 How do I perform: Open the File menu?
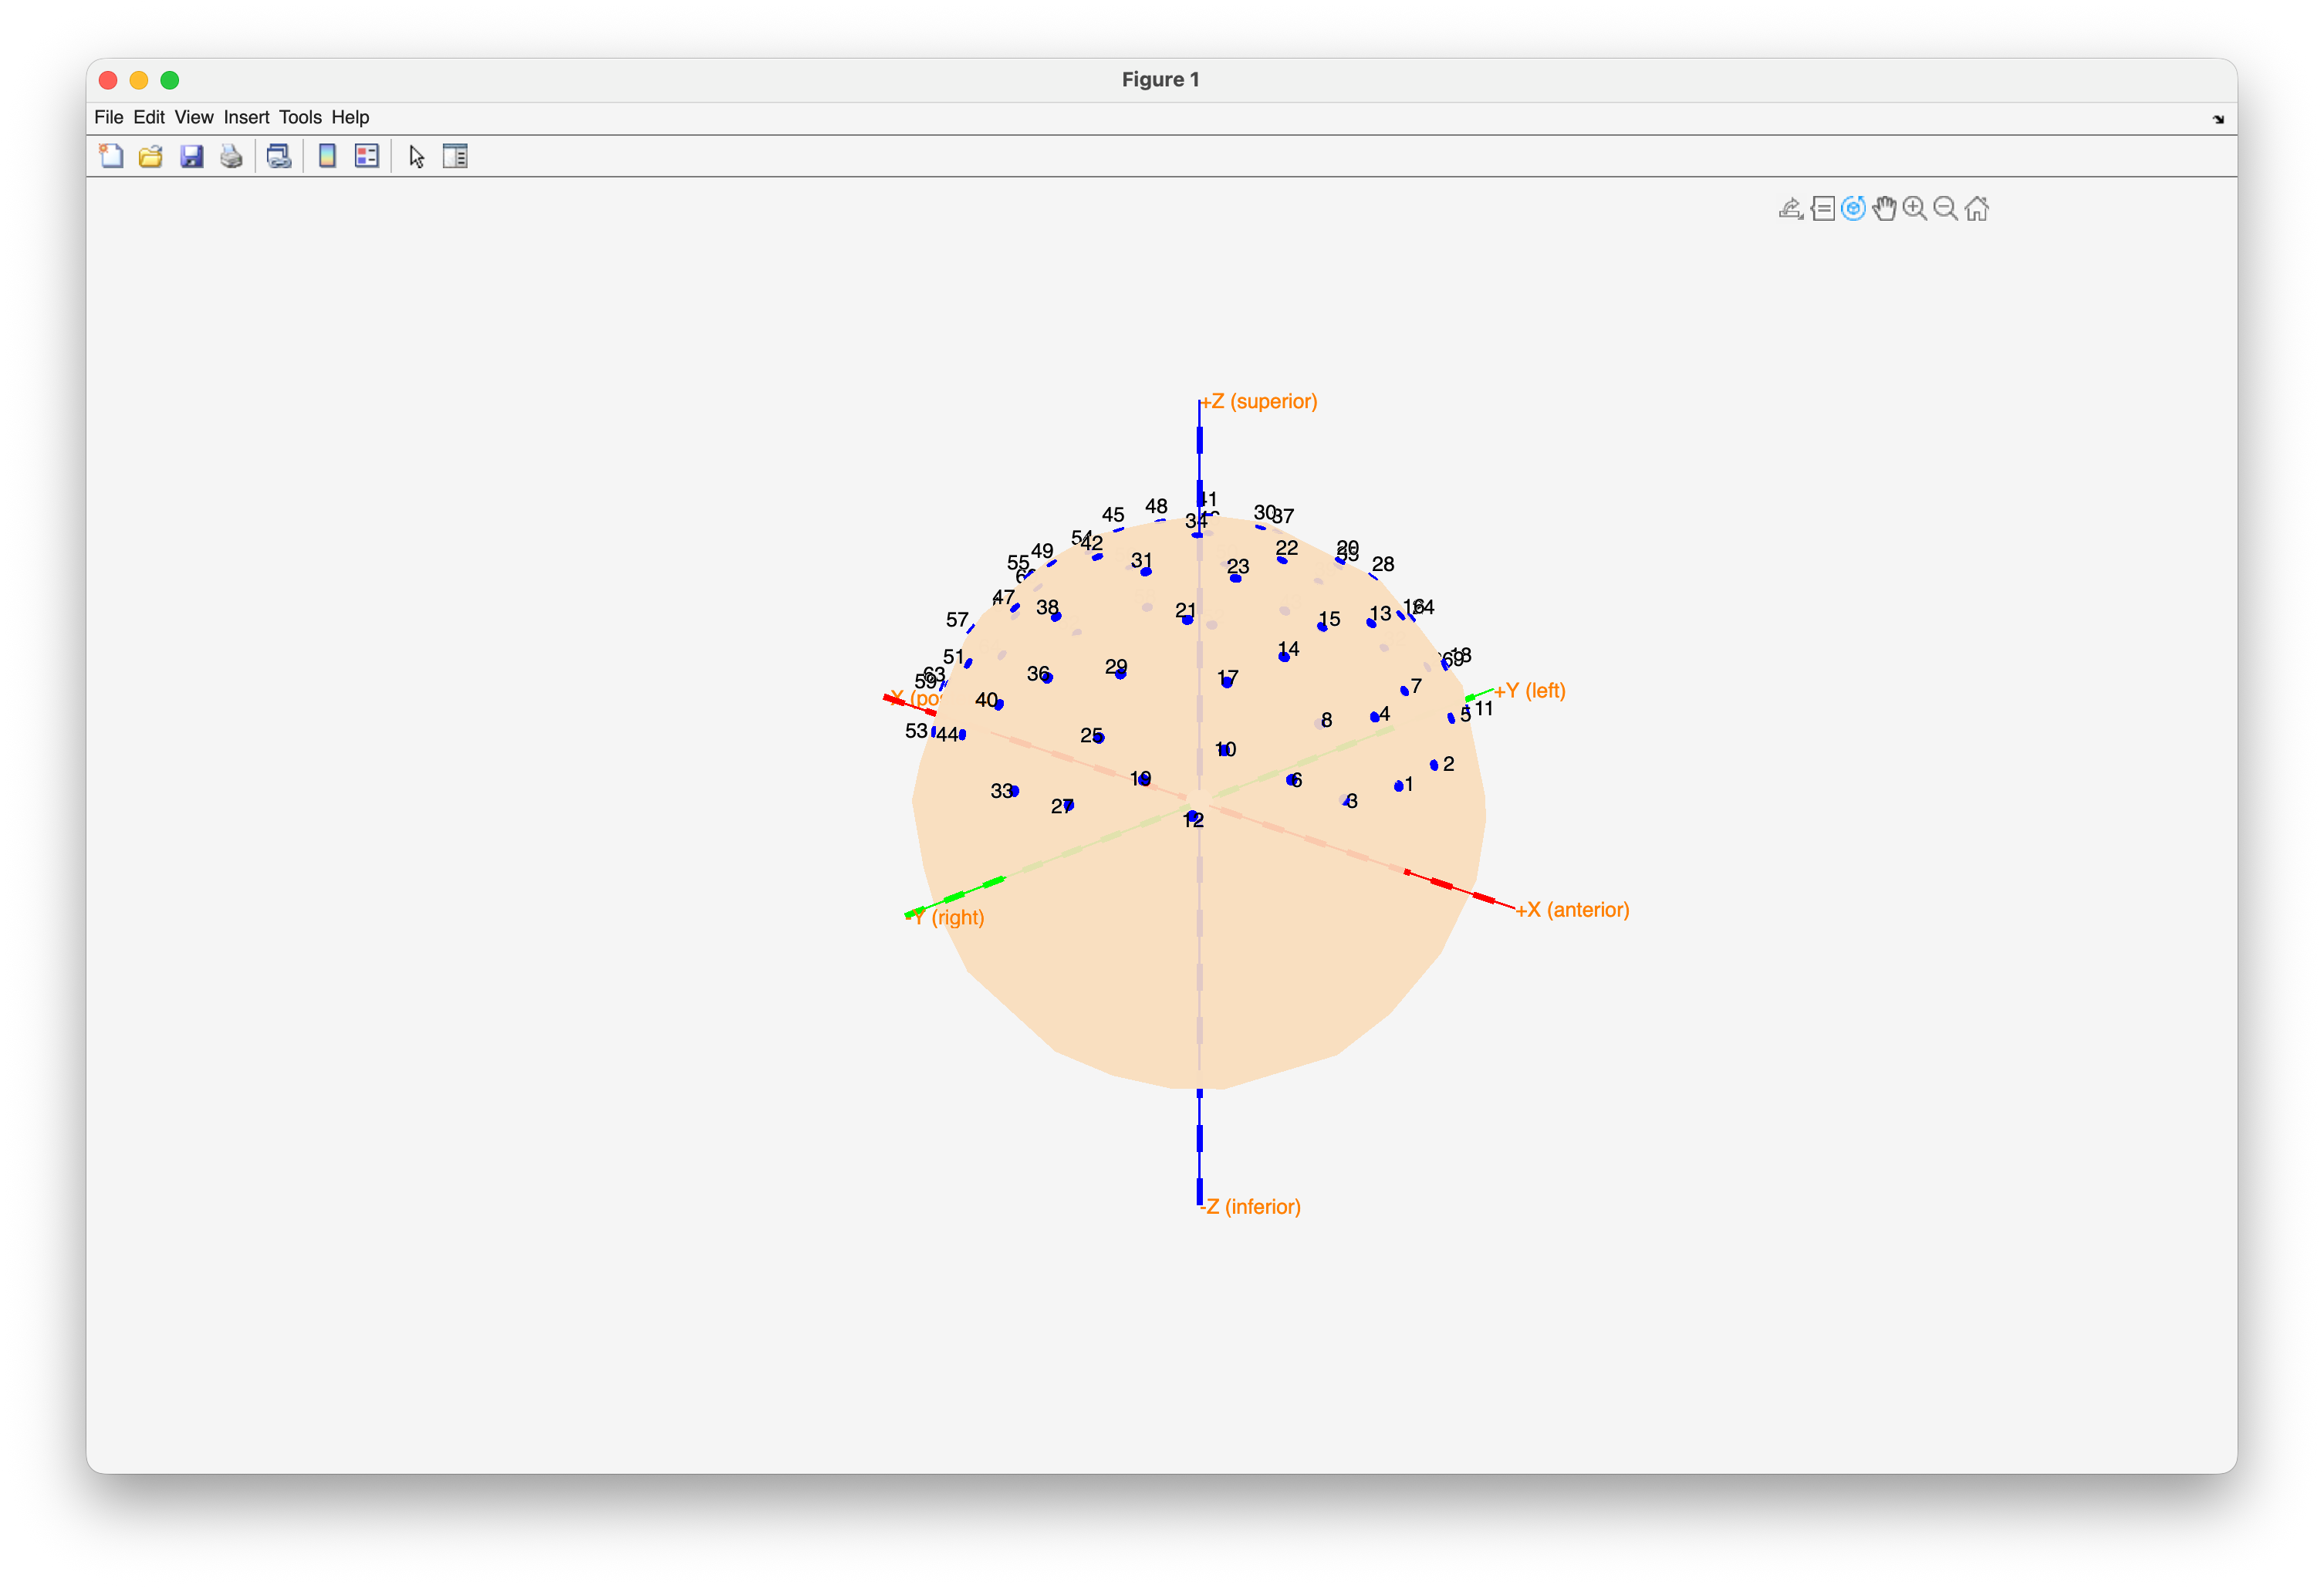click(x=108, y=117)
